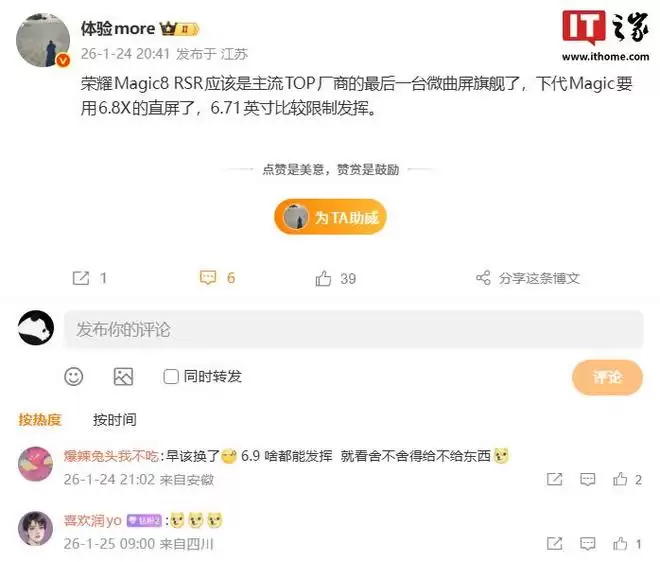This screenshot has height=562, width=660.
Task: Like the comment by 喜欢润yo
Action: 620,543
